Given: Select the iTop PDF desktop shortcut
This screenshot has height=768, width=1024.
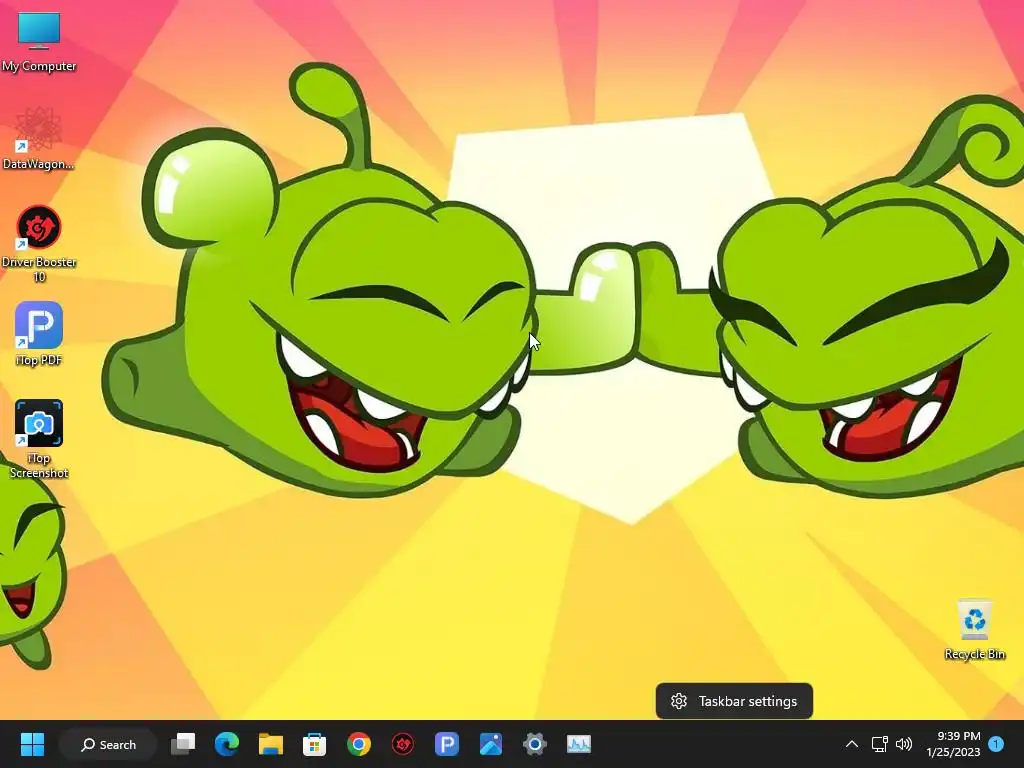Looking at the screenshot, I should [x=39, y=334].
